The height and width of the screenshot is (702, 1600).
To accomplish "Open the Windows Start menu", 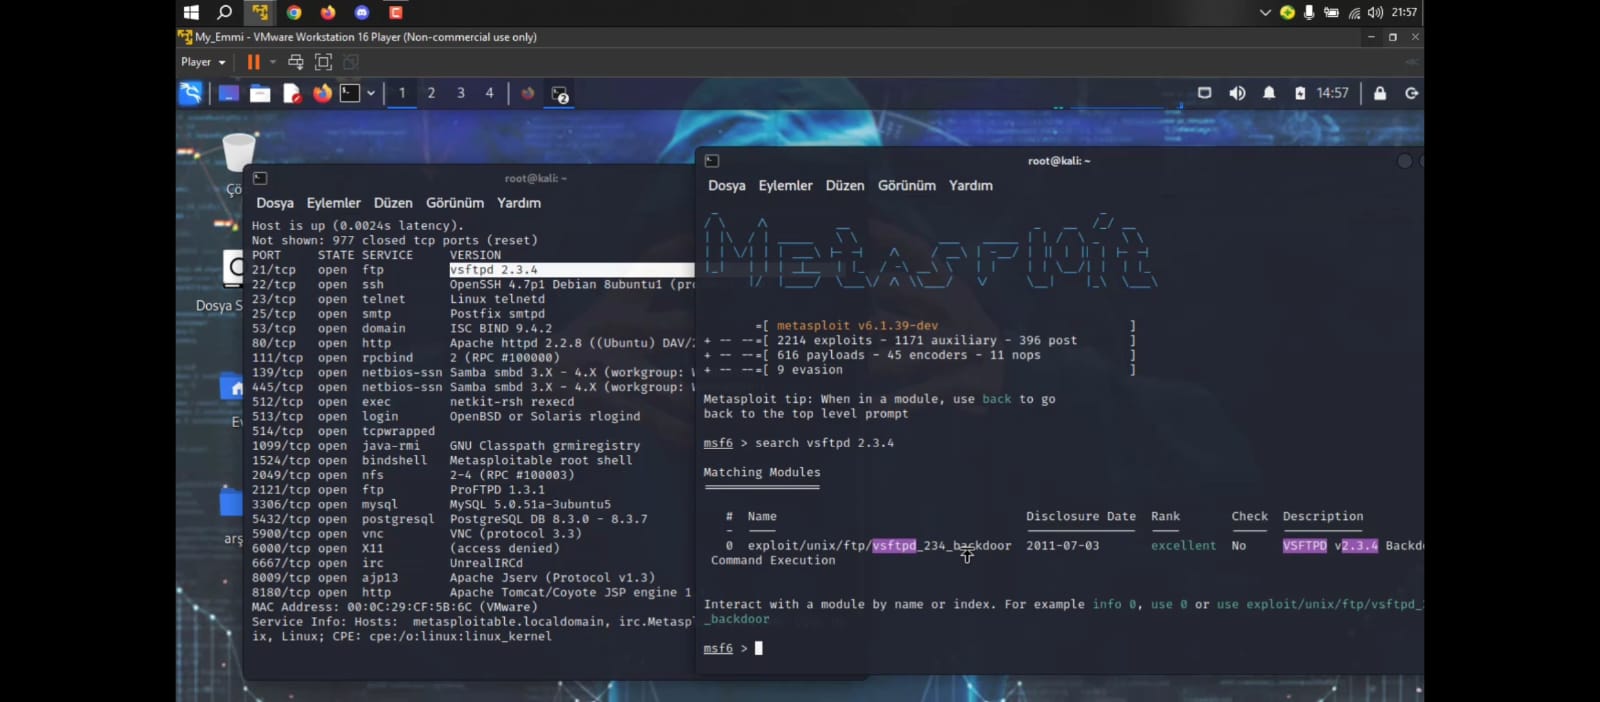I will click(191, 12).
